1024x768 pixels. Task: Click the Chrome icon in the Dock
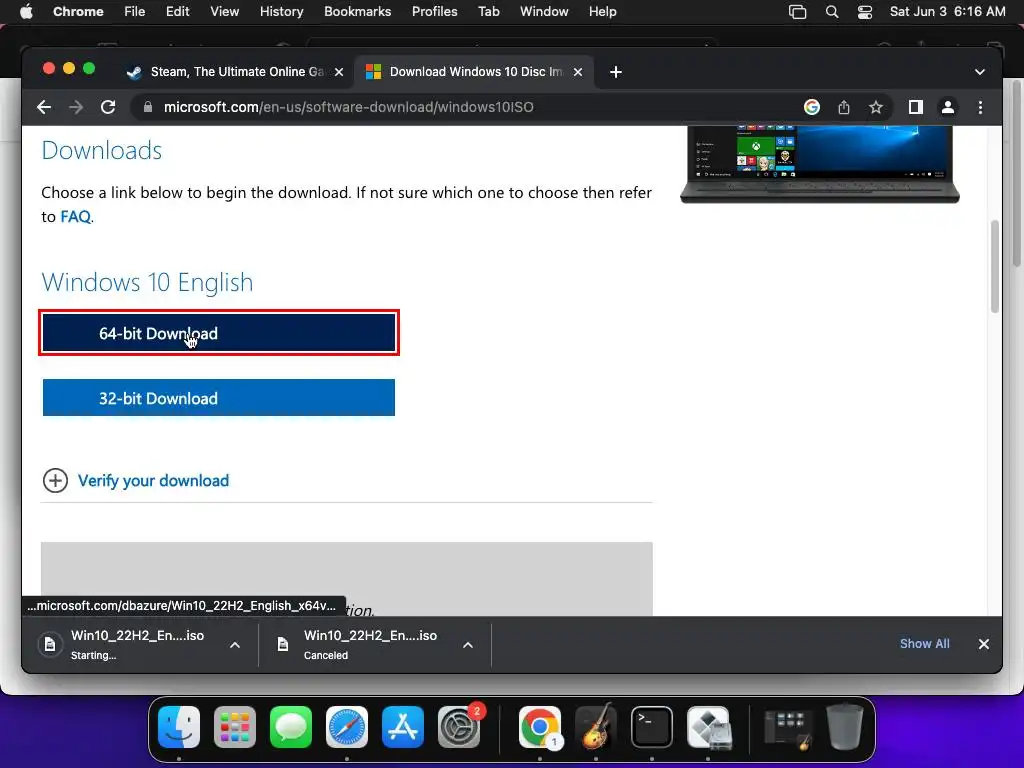coord(539,727)
